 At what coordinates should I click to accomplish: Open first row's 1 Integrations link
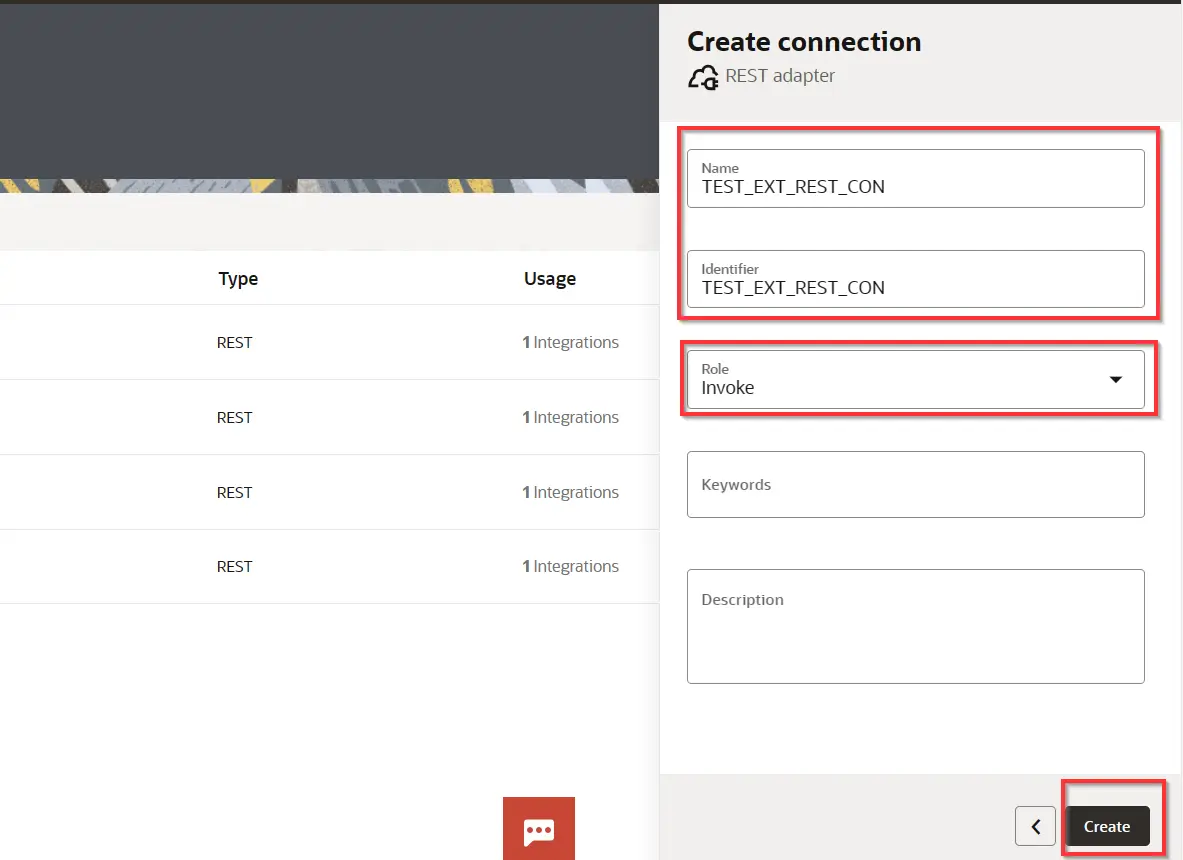click(x=571, y=342)
